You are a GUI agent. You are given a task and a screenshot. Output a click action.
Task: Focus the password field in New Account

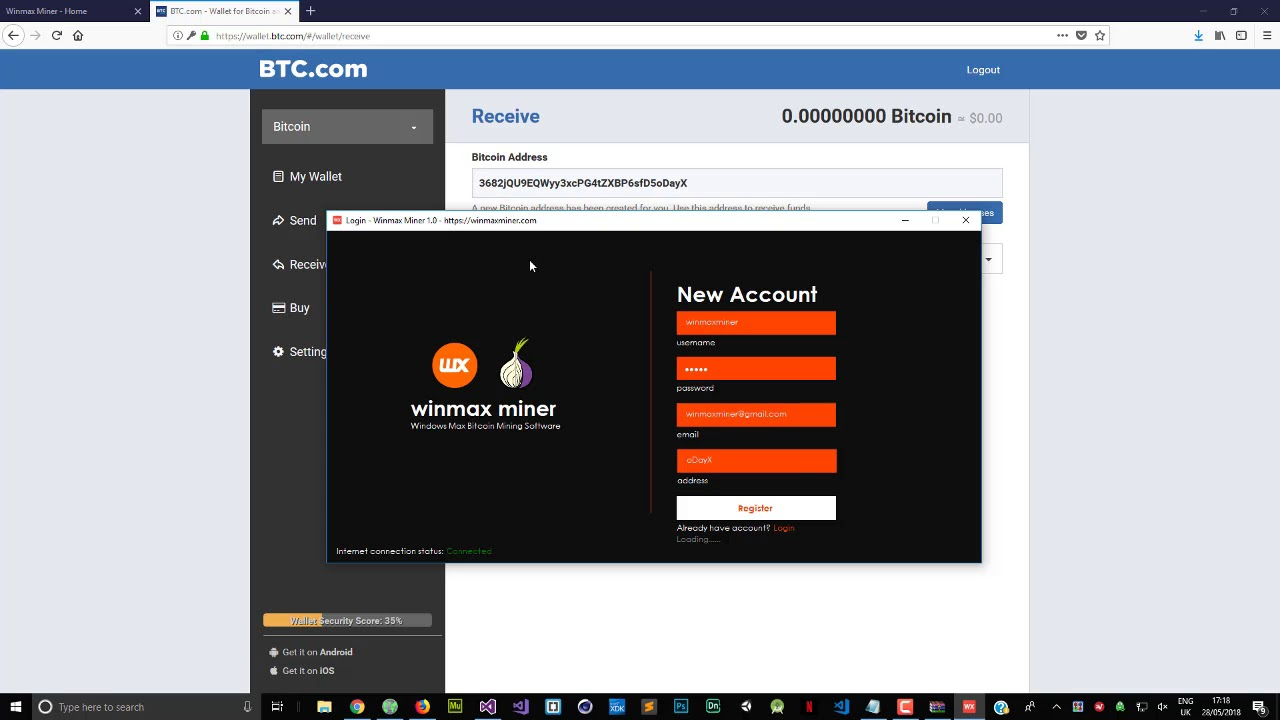pyautogui.click(x=756, y=369)
